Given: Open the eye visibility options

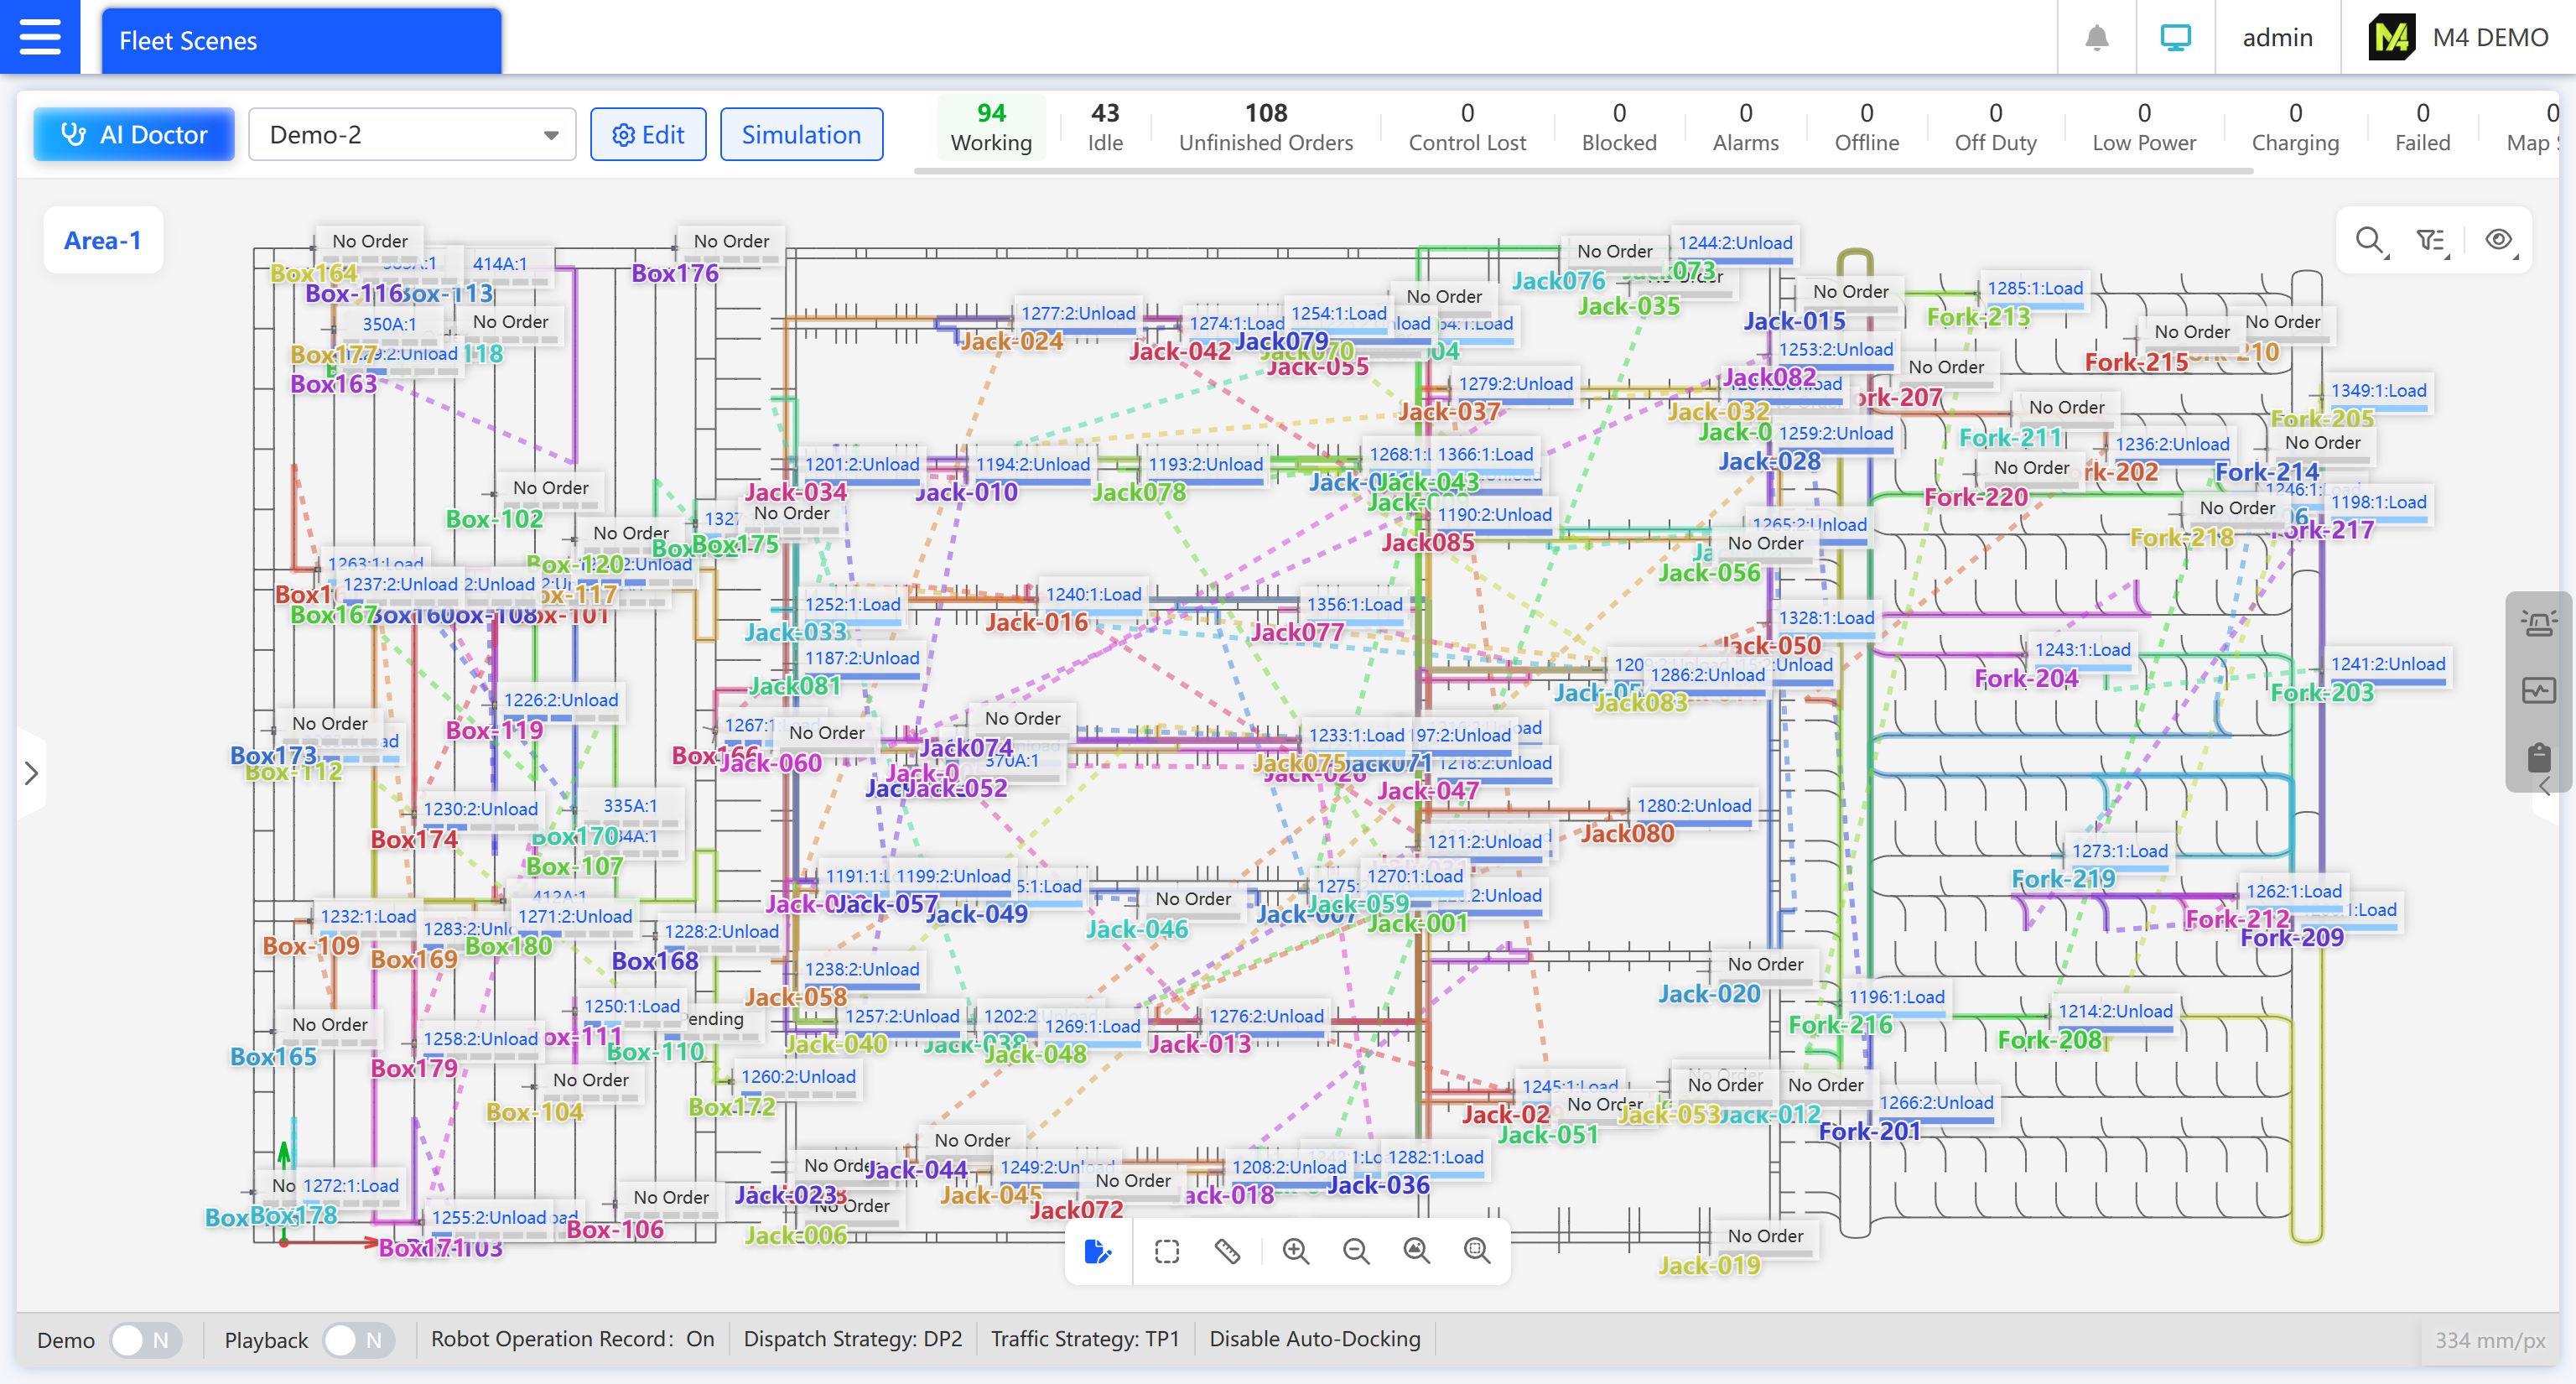Looking at the screenshot, I should (x=2498, y=240).
